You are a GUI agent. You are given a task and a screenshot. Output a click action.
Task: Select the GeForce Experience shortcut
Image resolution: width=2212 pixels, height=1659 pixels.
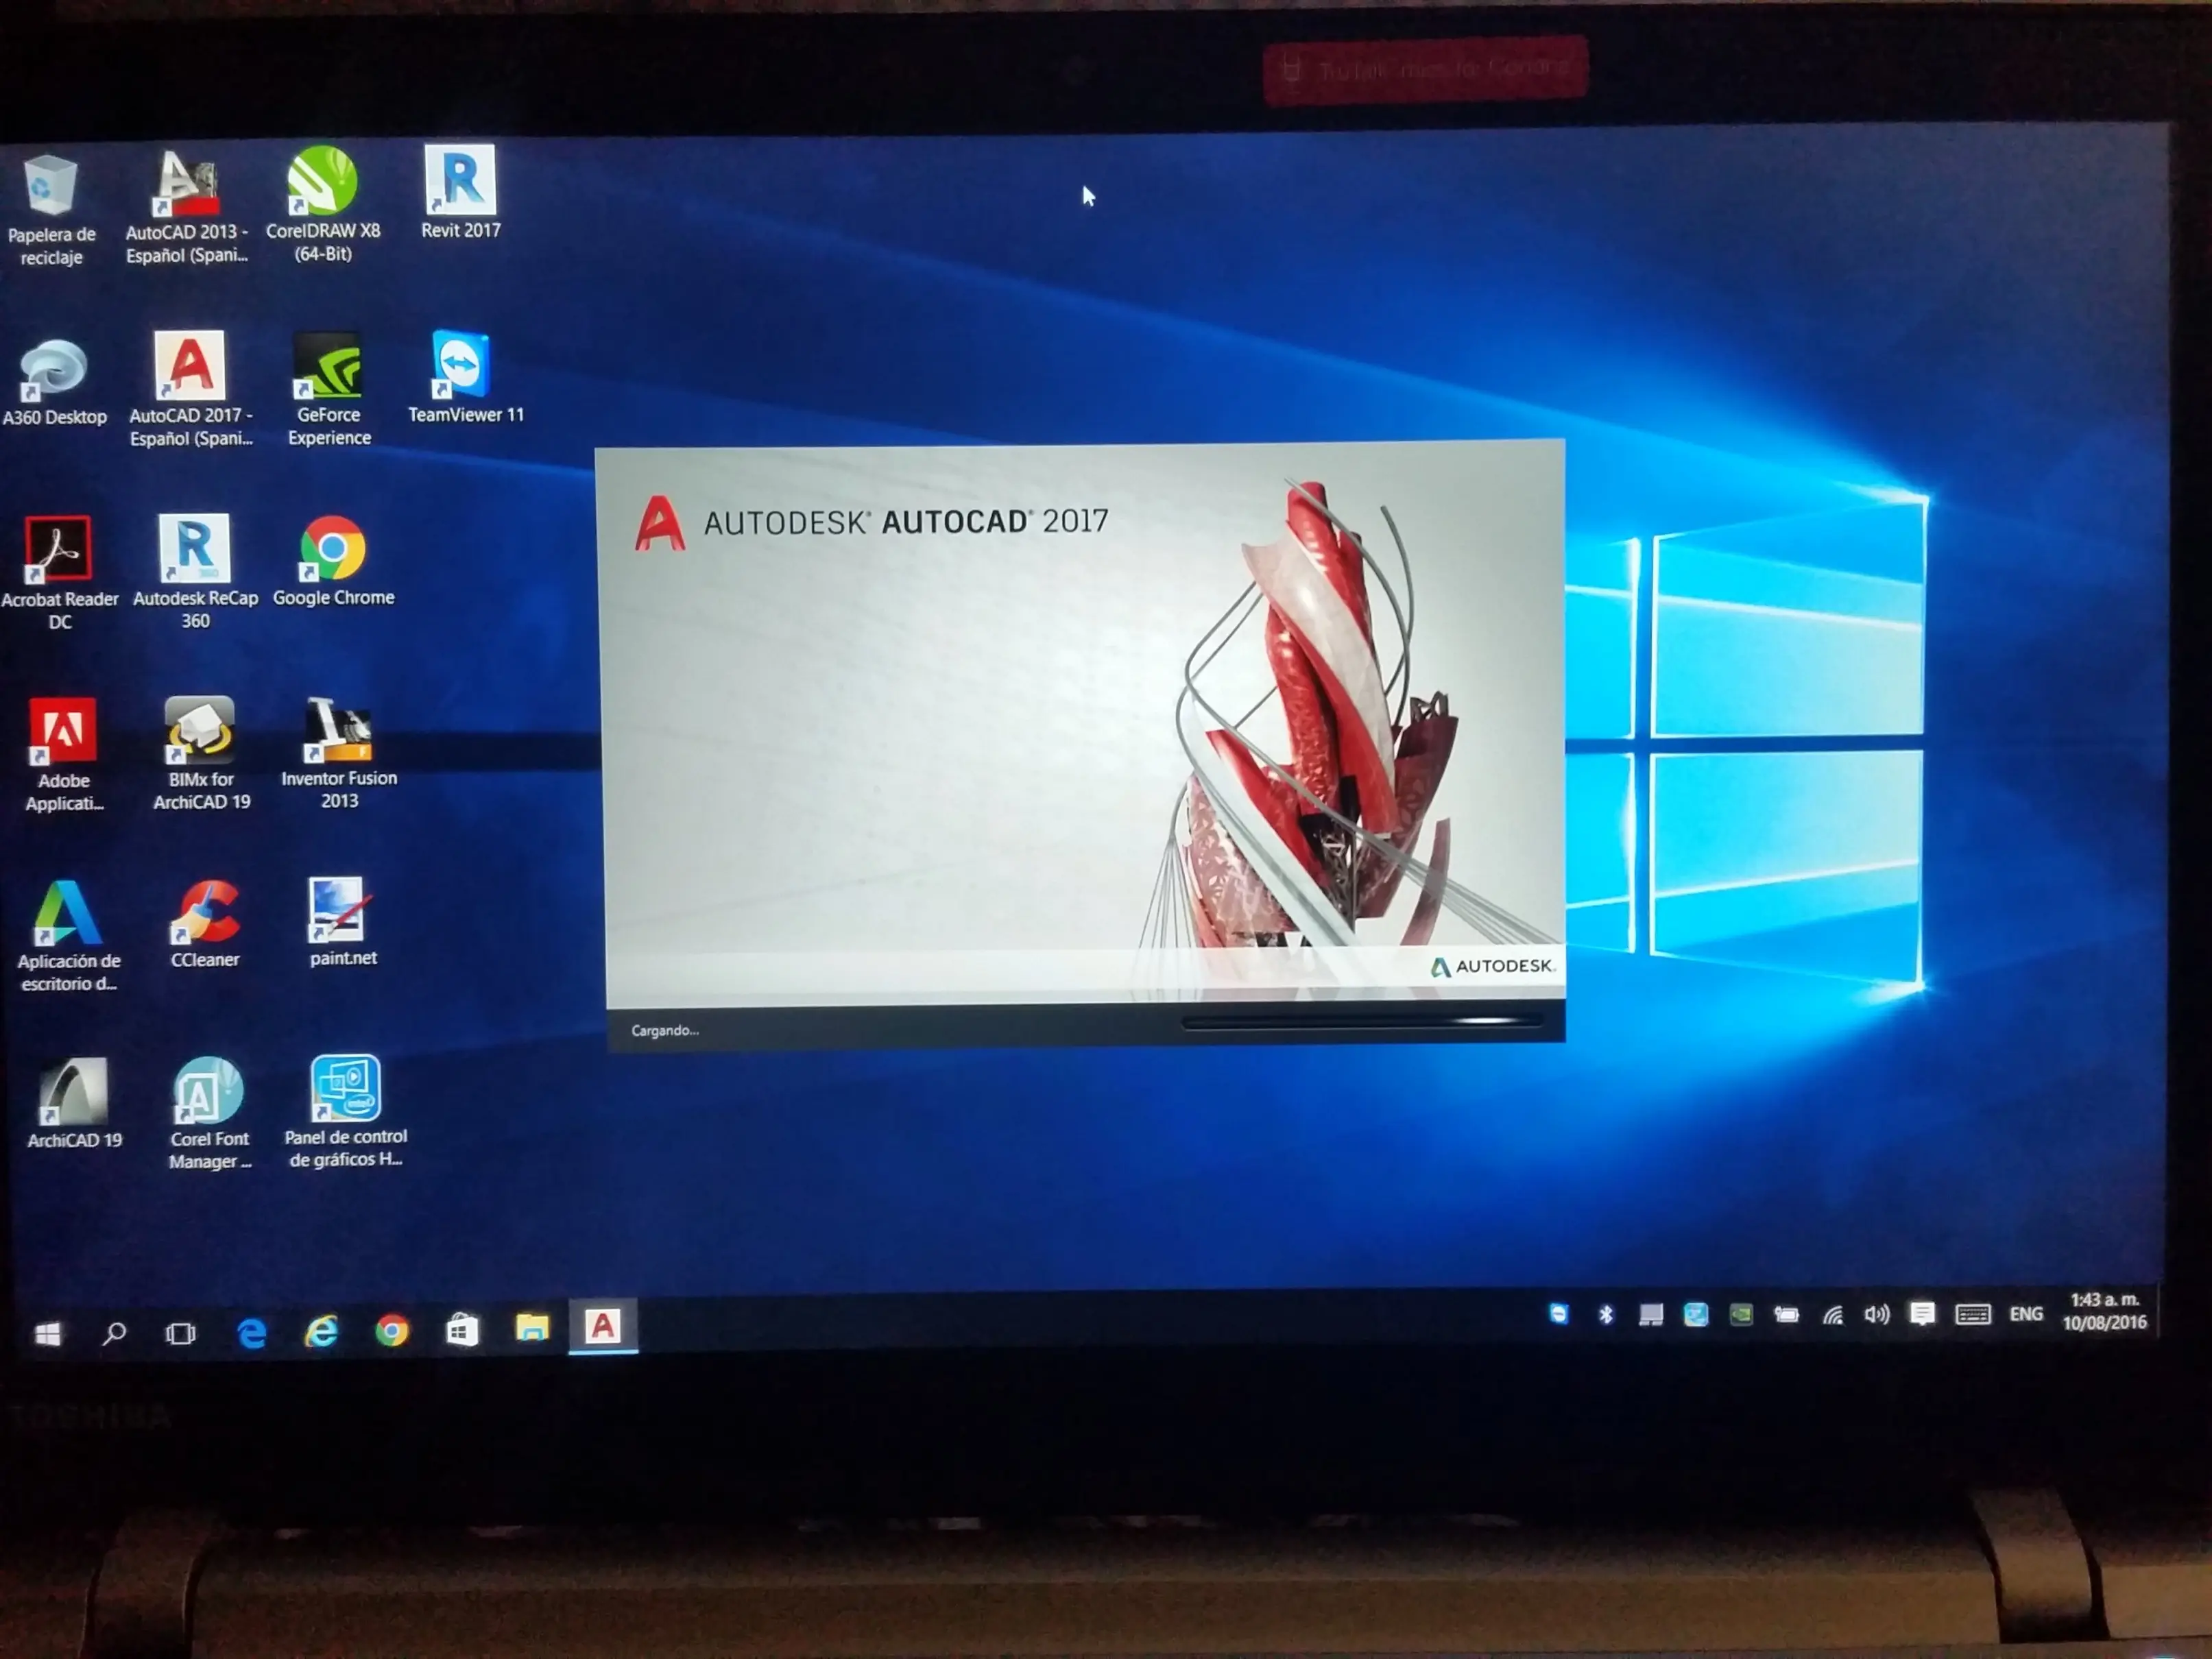tap(328, 389)
